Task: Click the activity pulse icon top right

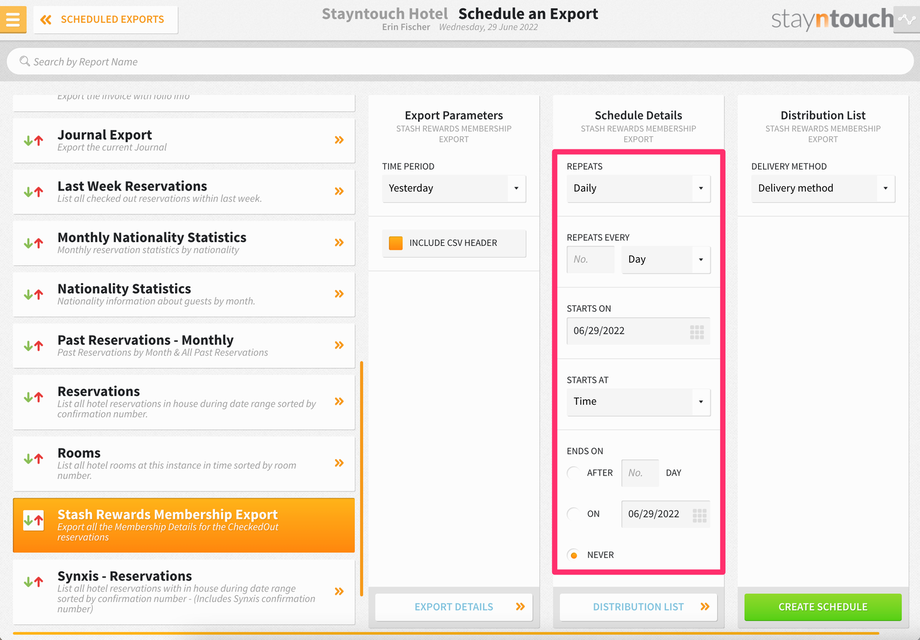Action: (907, 19)
